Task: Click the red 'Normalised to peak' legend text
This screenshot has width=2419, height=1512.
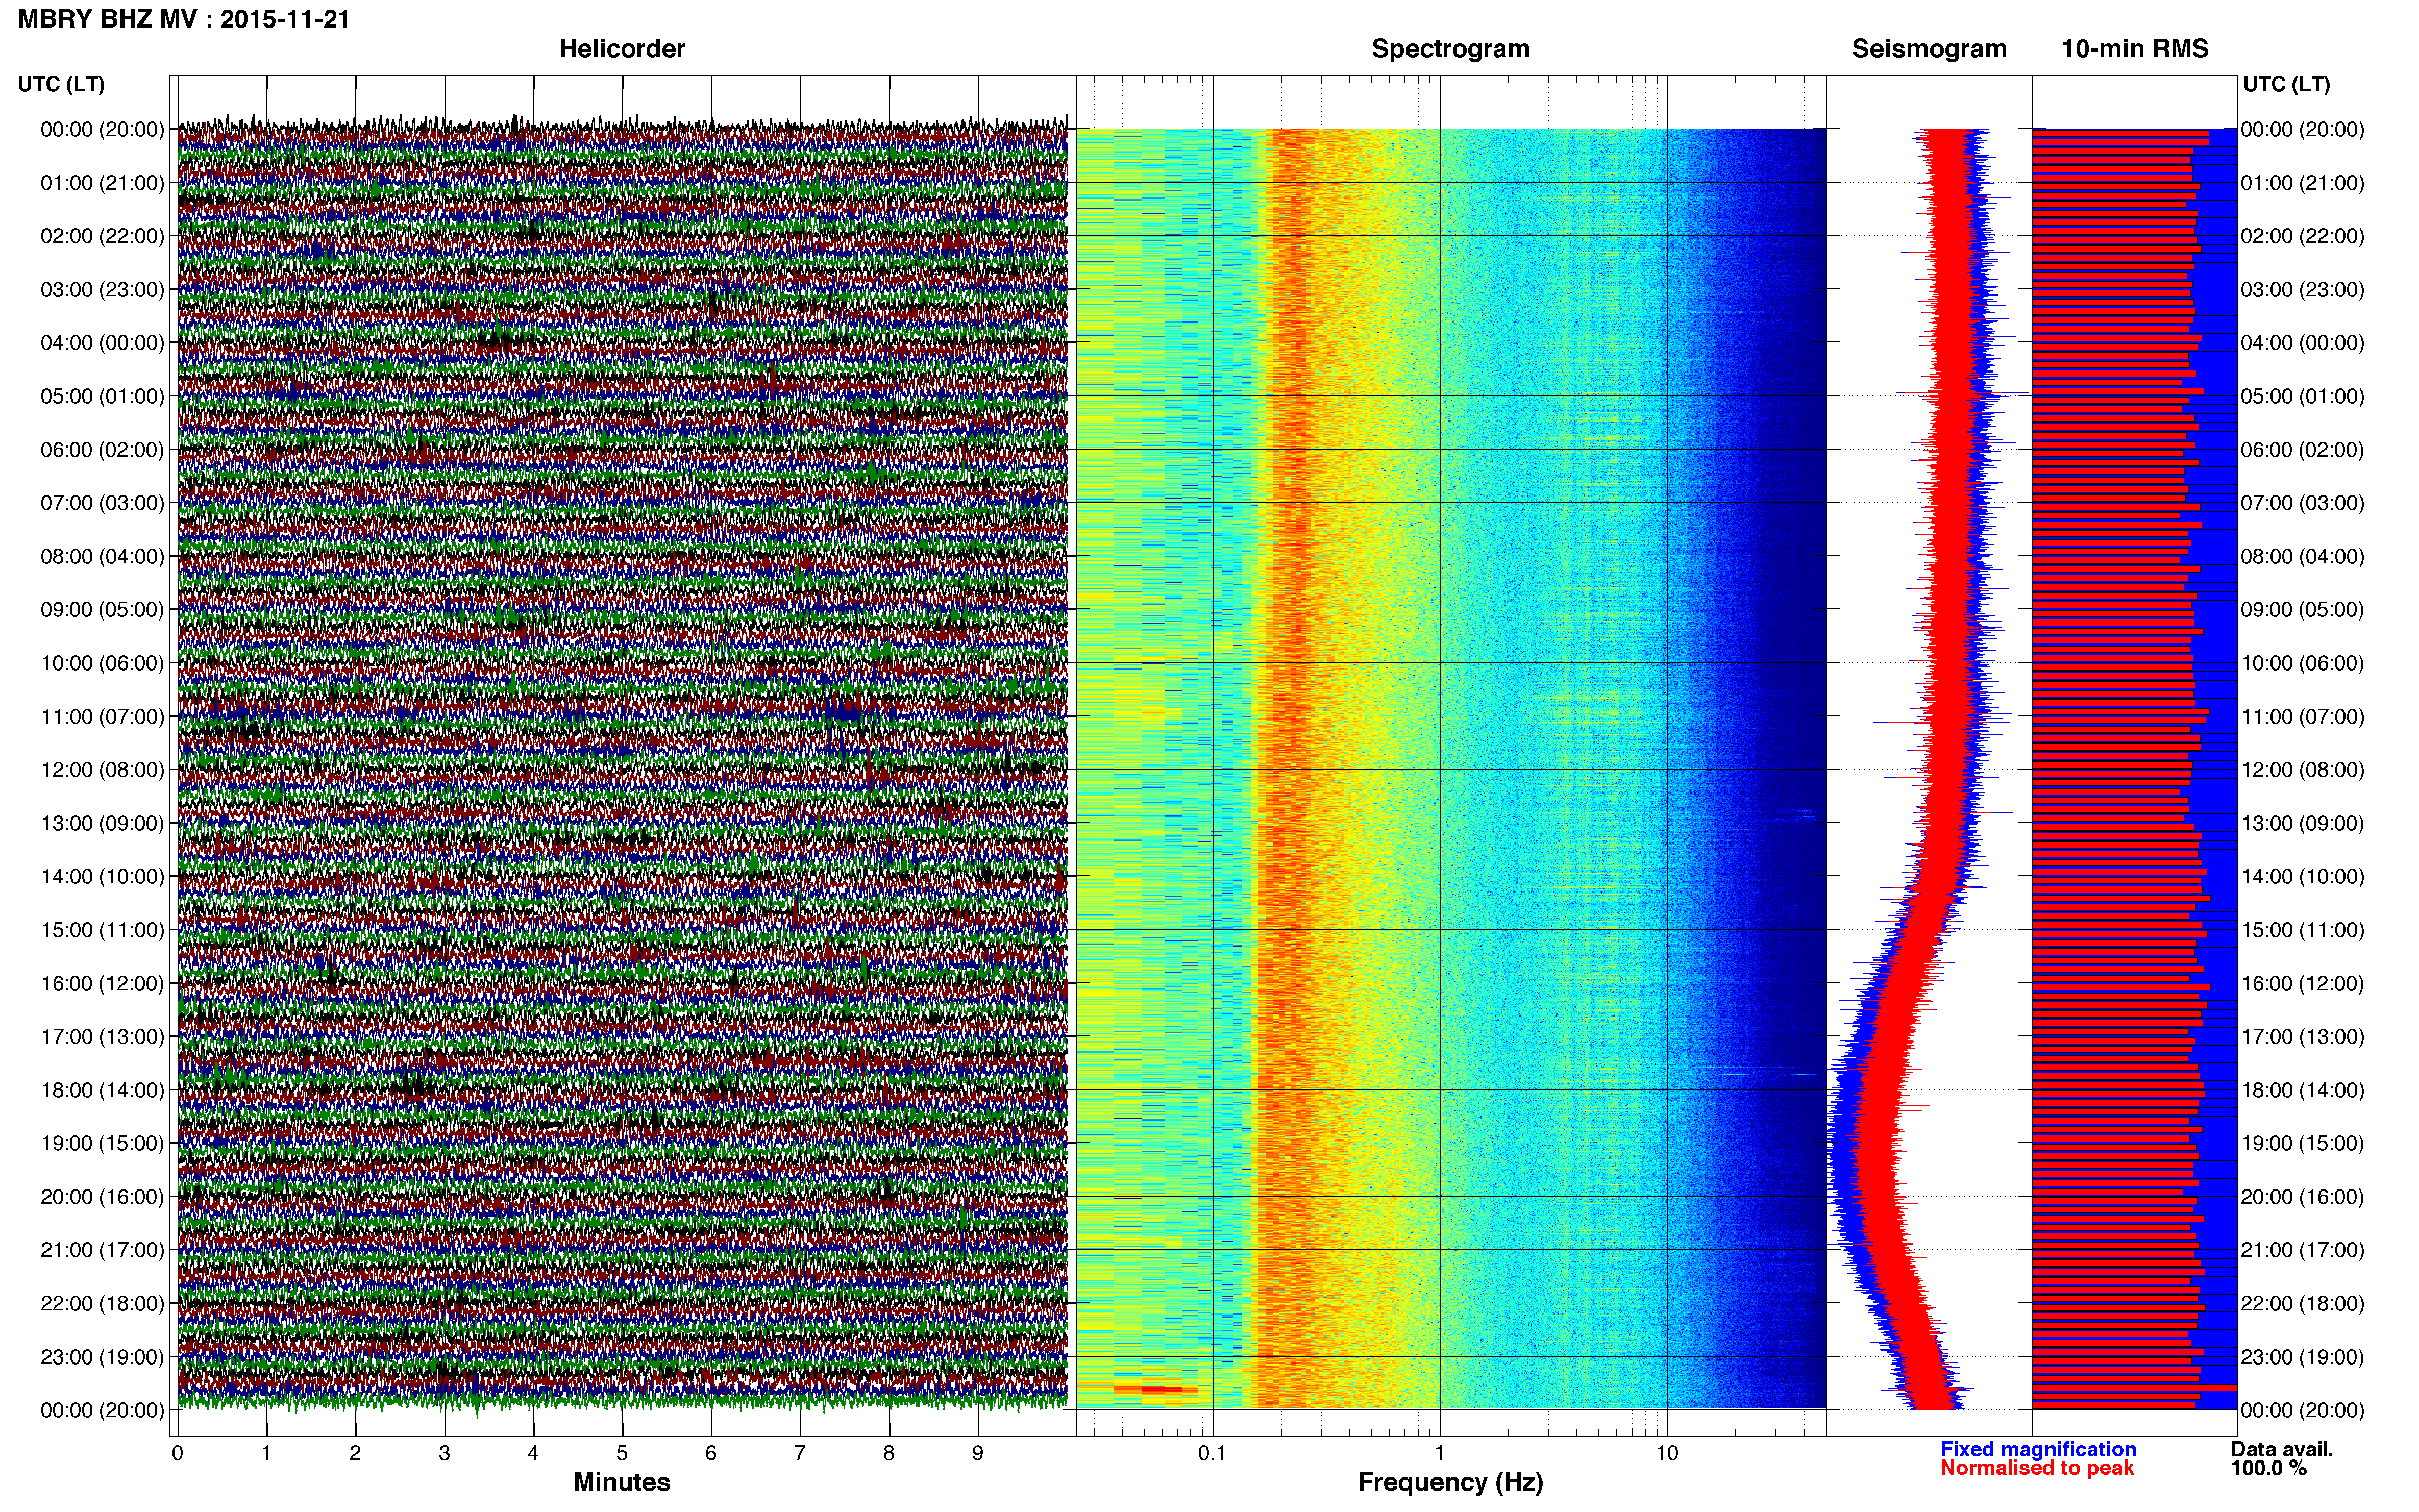Action: (2037, 1468)
